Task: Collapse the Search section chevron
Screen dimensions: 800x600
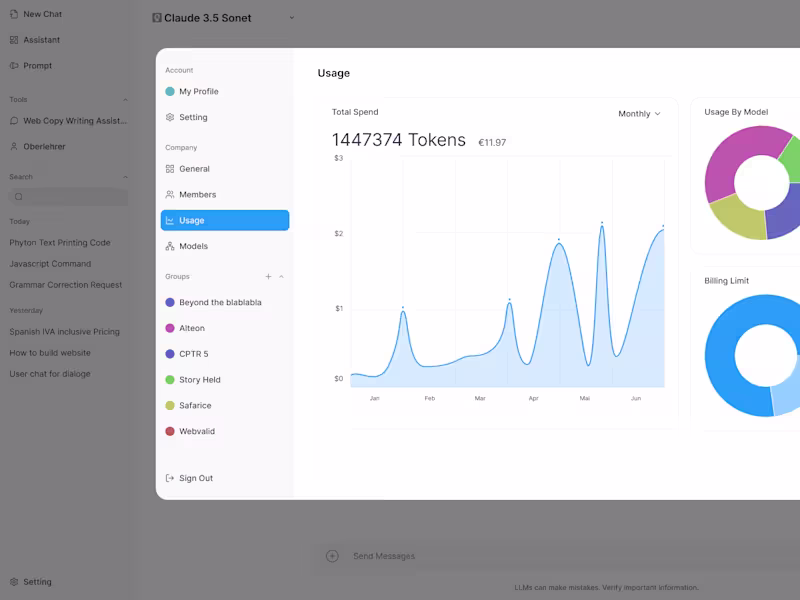Action: (126, 177)
